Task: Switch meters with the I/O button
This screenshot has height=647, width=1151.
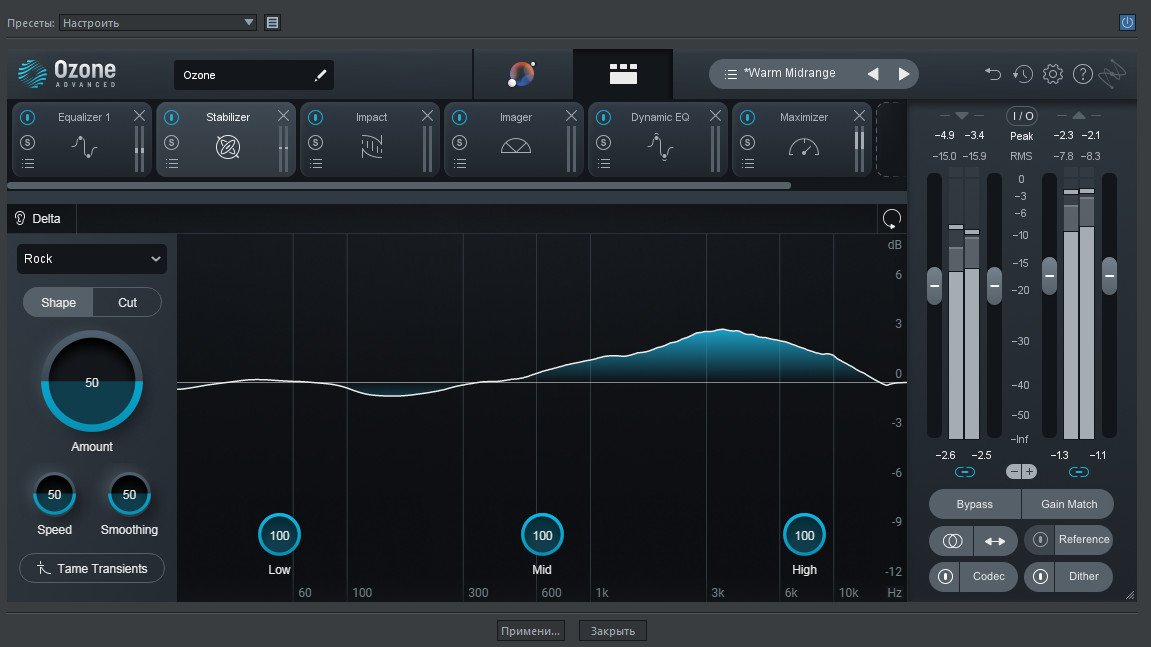Action: point(1022,116)
